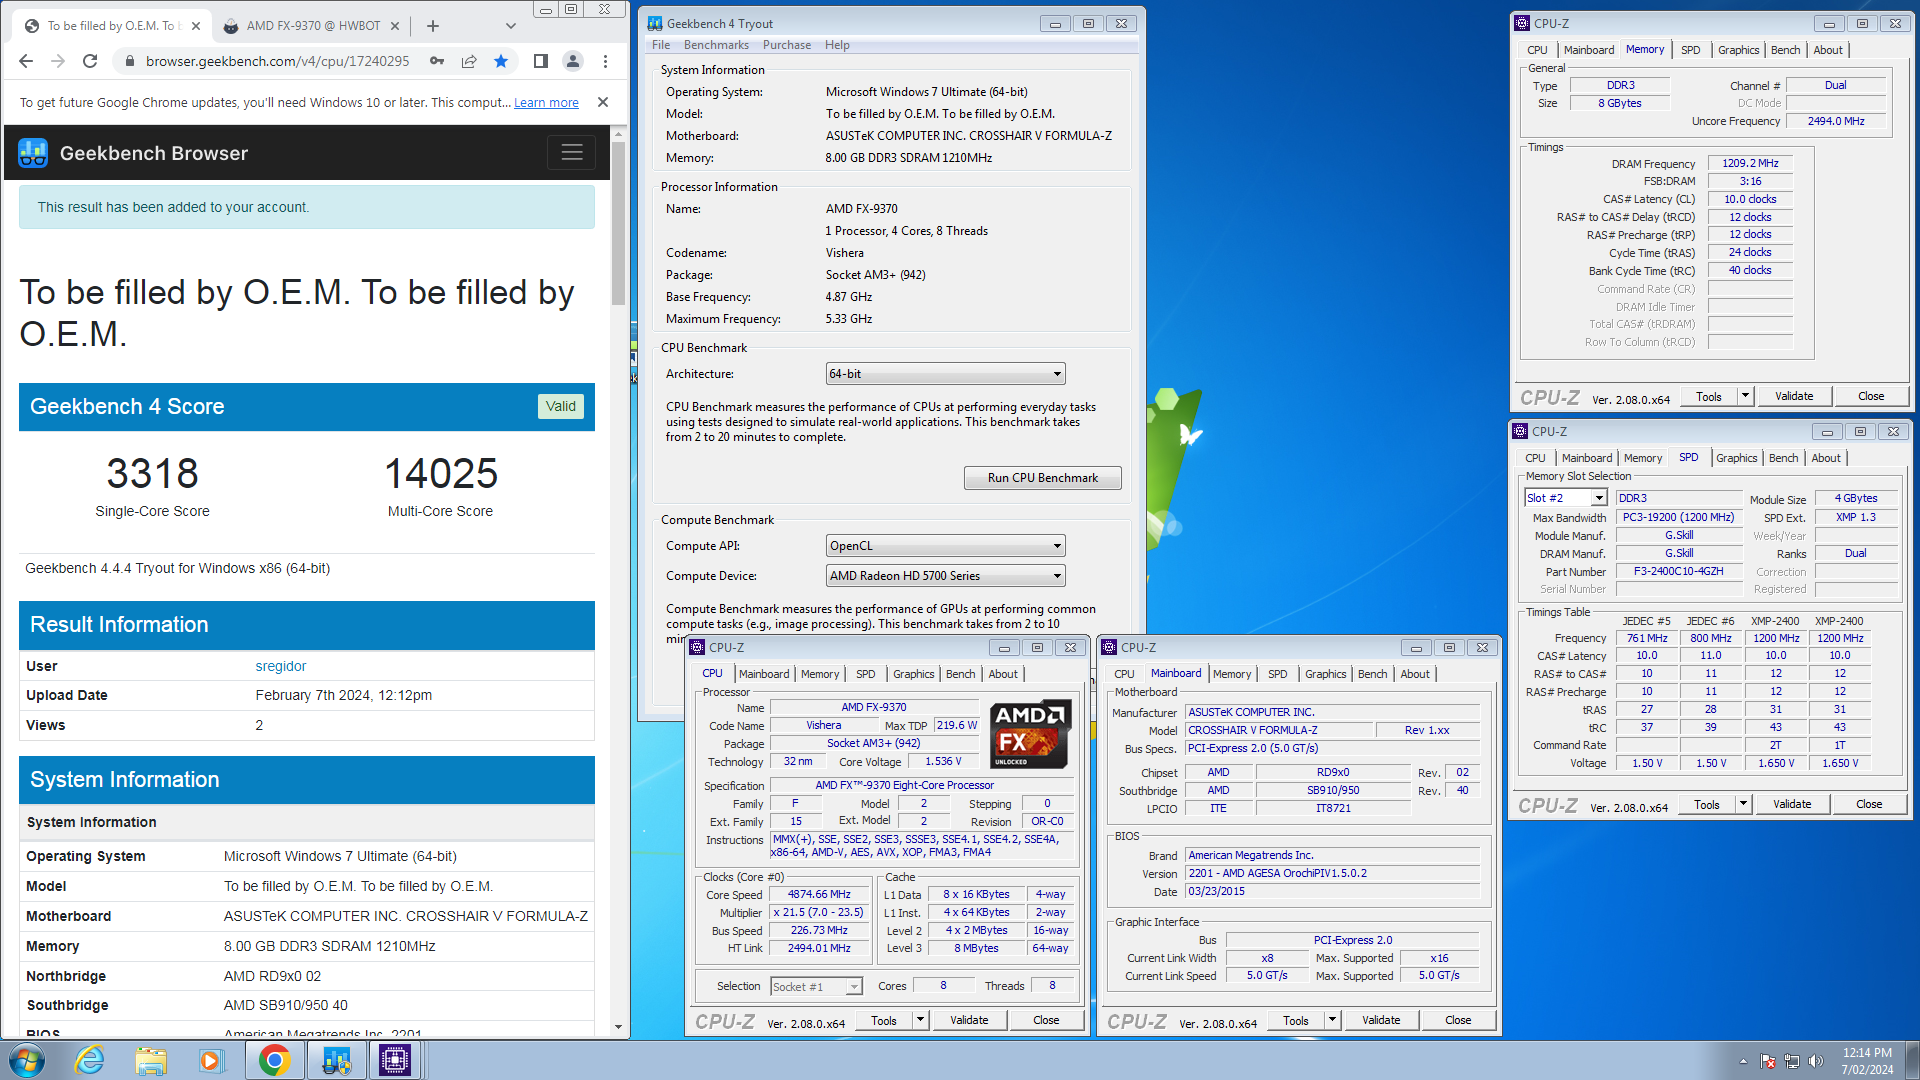The width and height of the screenshot is (1920, 1080).
Task: Click the site security lock icon
Action: tap(129, 61)
